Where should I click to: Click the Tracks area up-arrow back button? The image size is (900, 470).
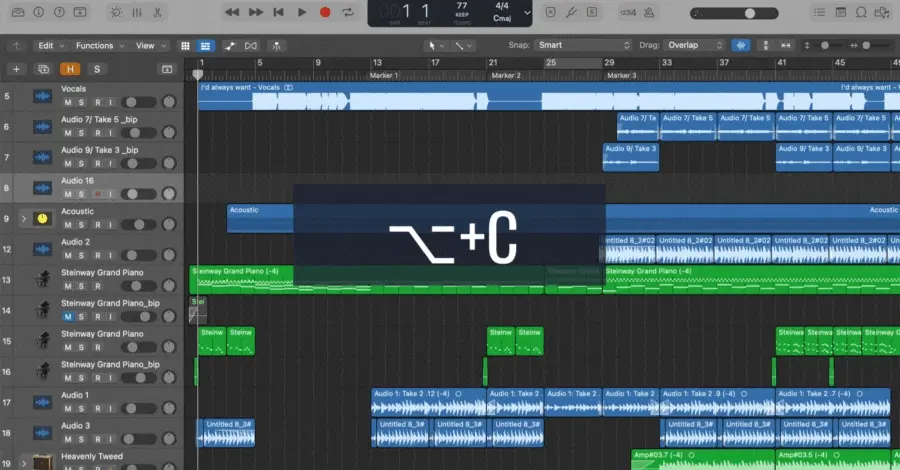click(17, 46)
